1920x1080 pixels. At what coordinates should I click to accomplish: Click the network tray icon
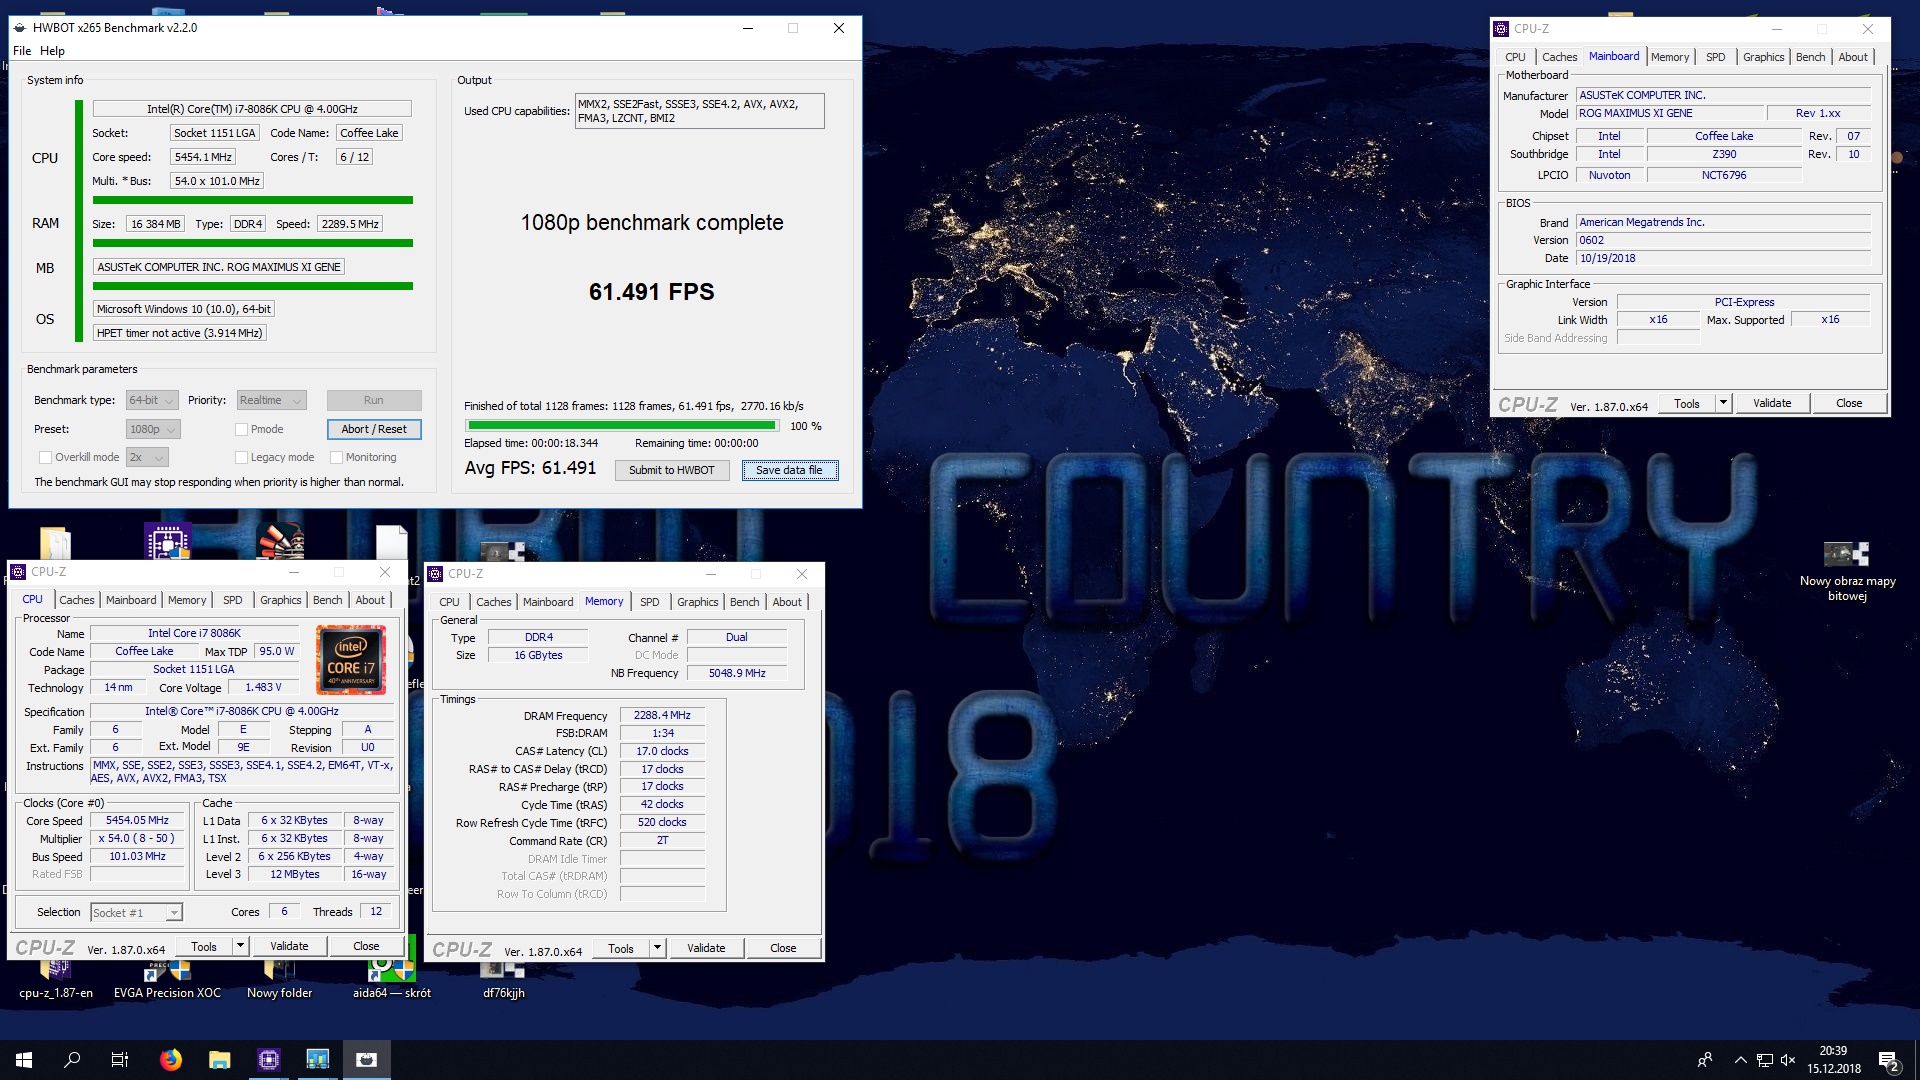pyautogui.click(x=1765, y=1060)
